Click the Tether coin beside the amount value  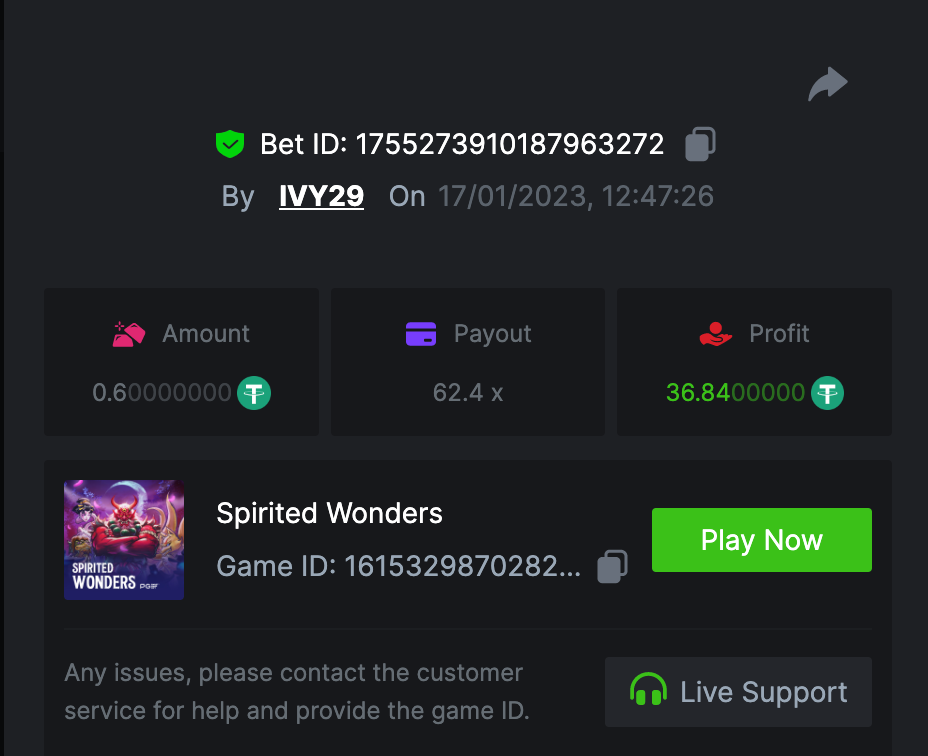(x=254, y=393)
